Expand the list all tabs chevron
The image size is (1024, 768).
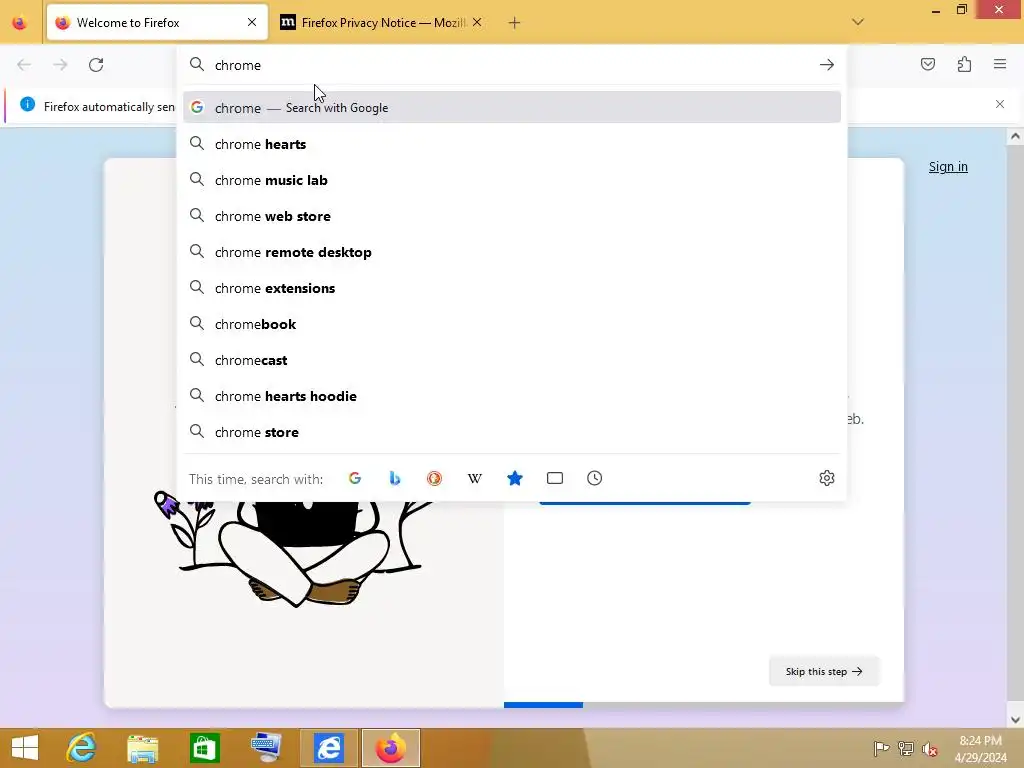858,22
